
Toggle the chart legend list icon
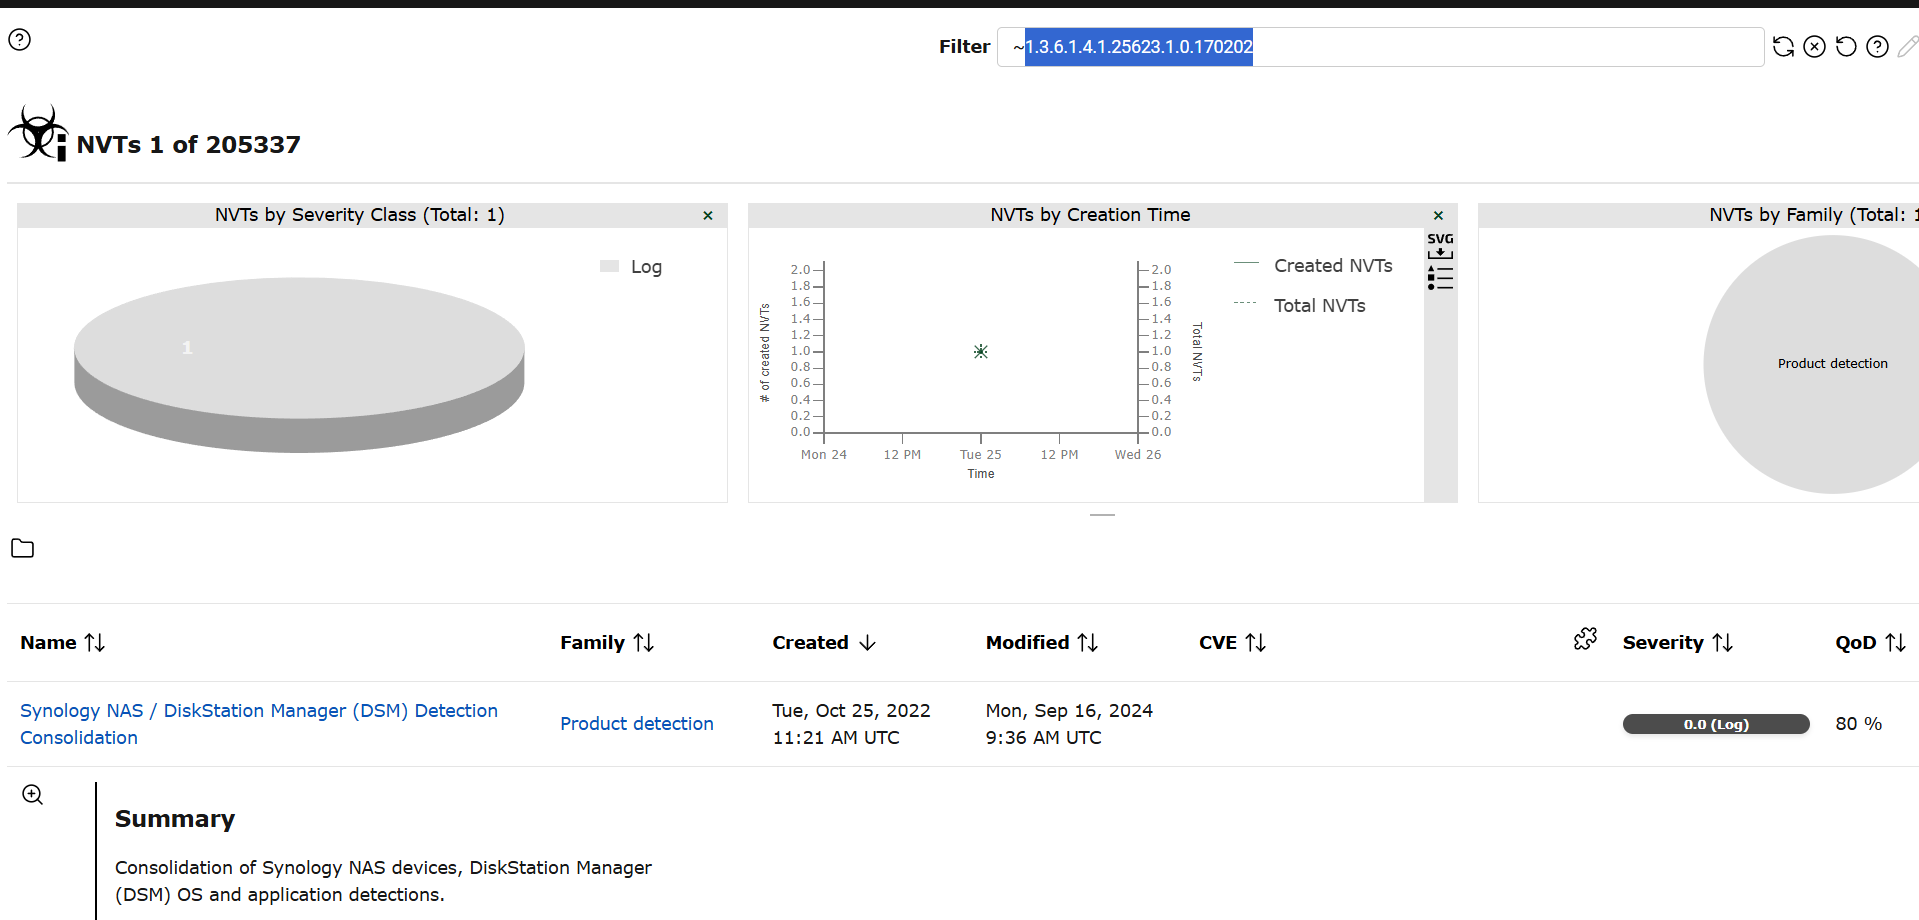point(1440,278)
